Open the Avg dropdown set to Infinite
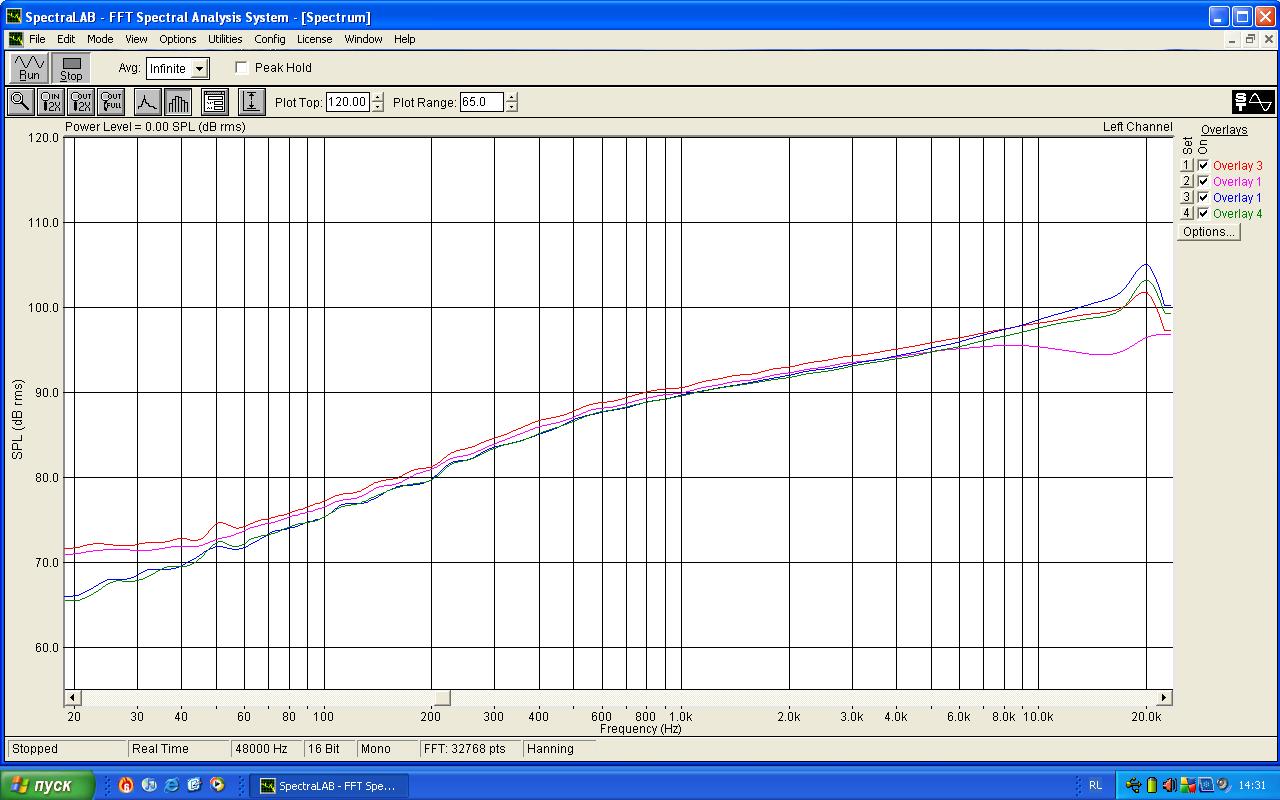Viewport: 1280px width, 800px height. tap(199, 69)
